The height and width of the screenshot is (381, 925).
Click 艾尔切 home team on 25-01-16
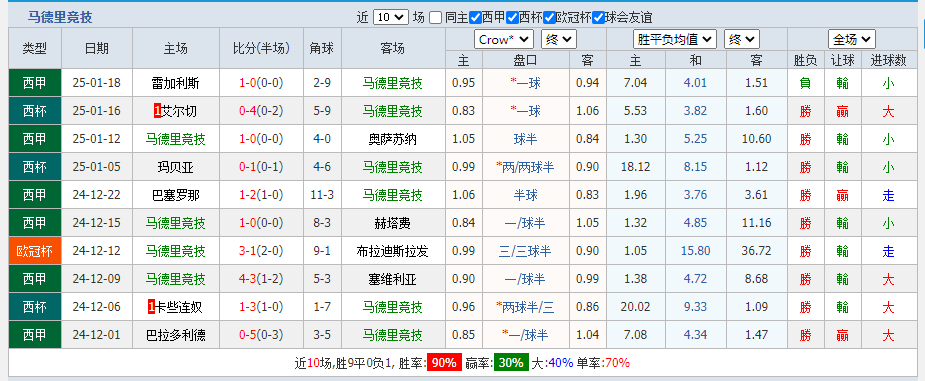point(179,111)
